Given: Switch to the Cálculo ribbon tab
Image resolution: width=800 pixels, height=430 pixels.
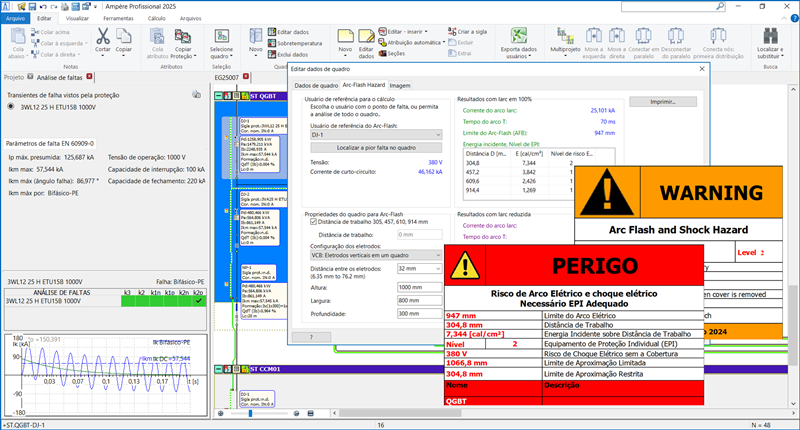Looking at the screenshot, I should [157, 18].
